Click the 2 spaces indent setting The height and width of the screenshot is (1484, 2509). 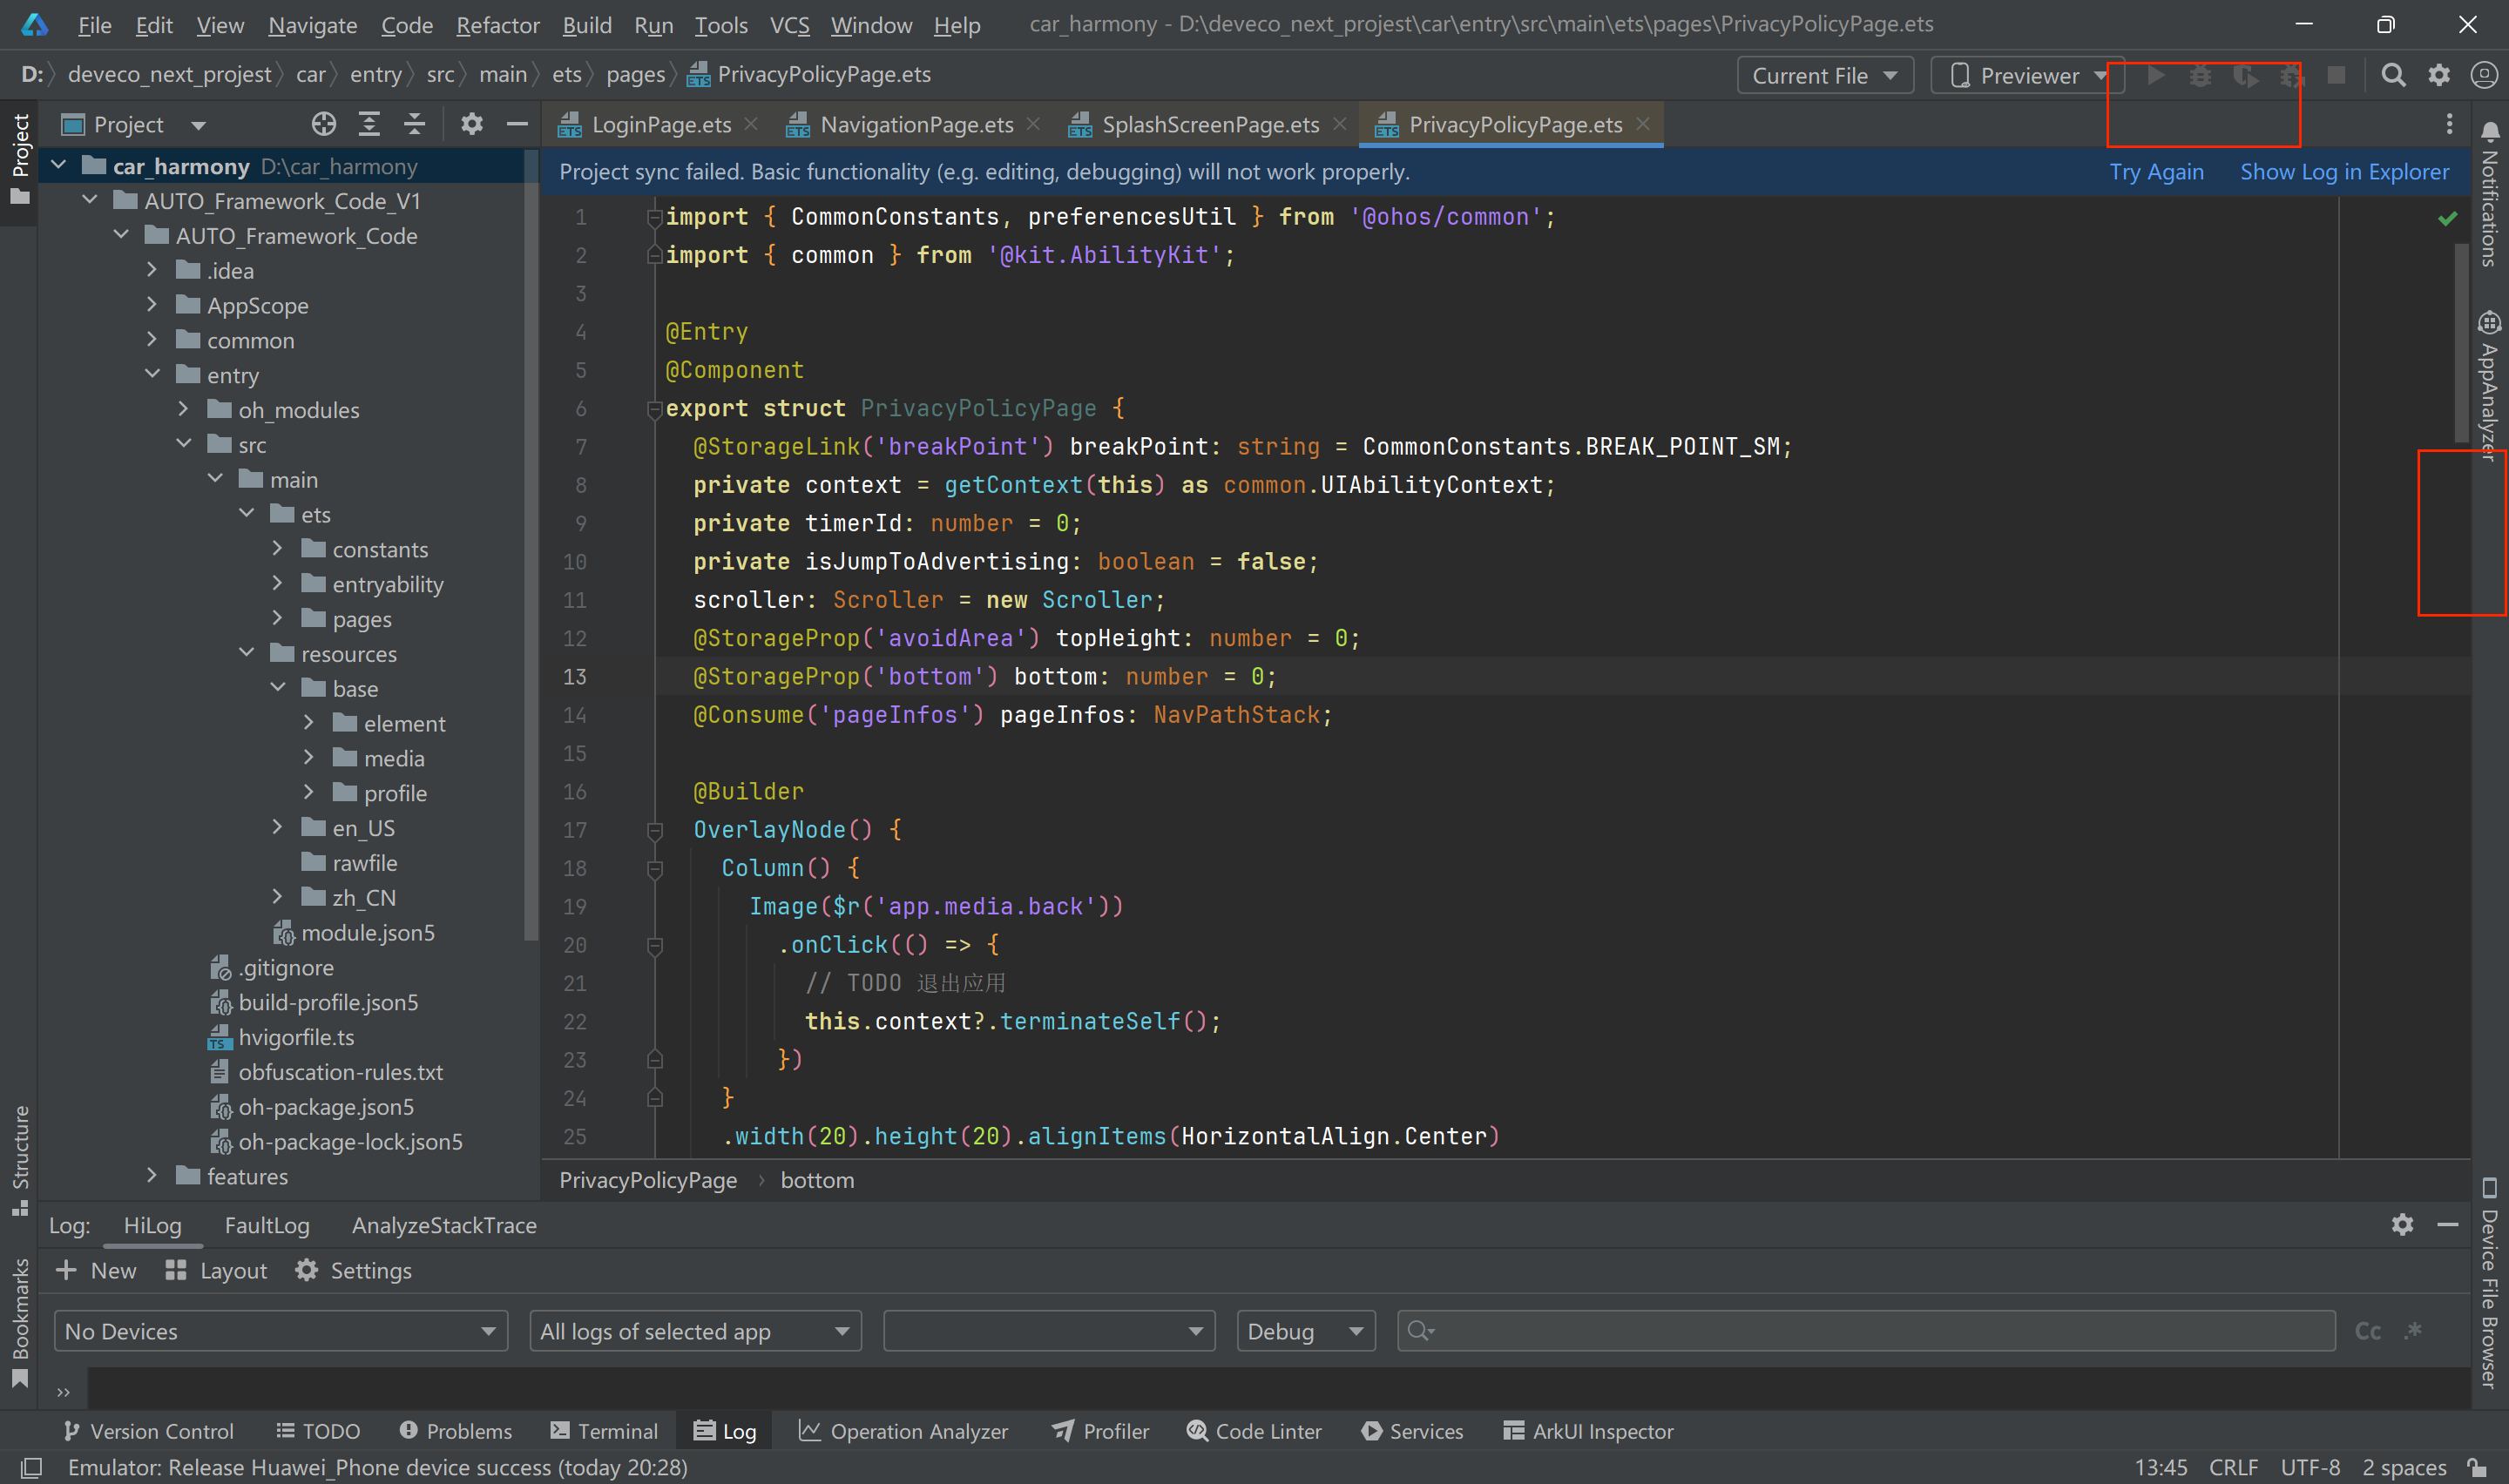point(2404,1467)
